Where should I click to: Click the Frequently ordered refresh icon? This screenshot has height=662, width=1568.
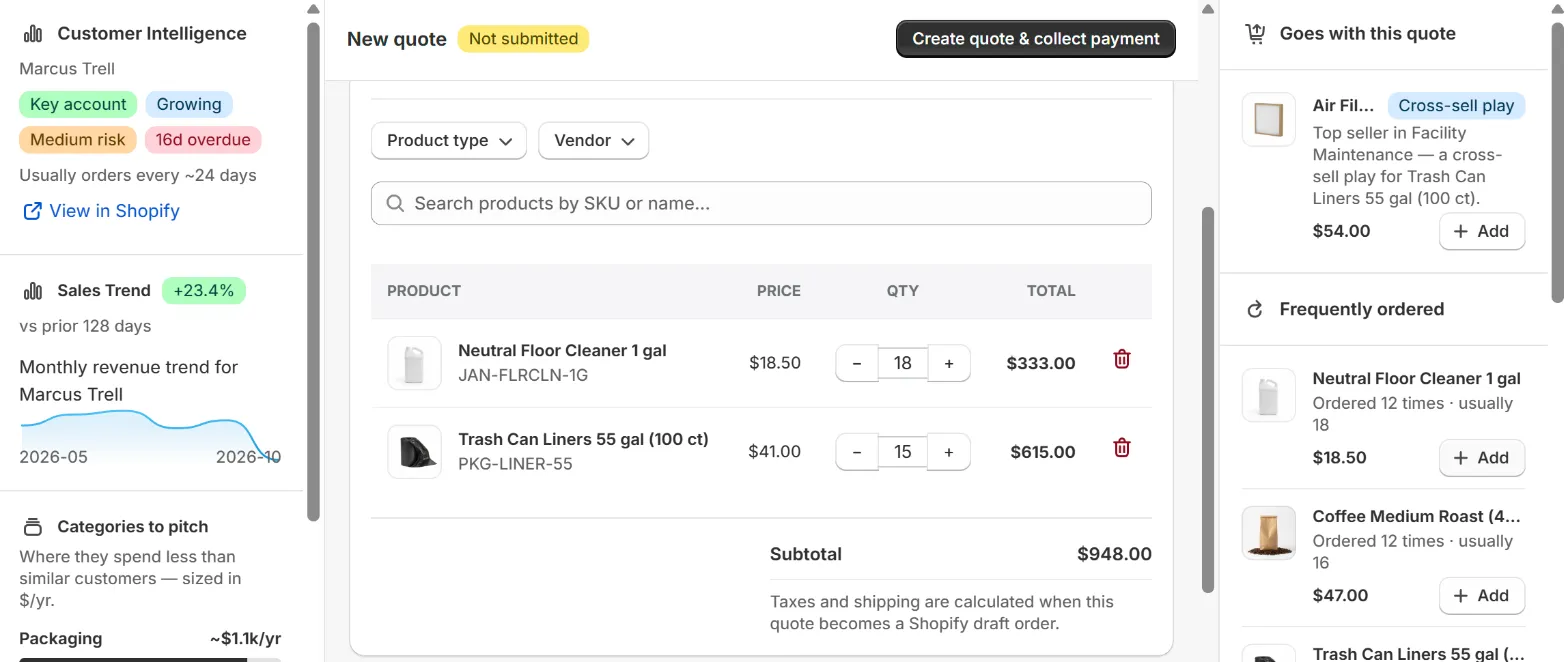click(x=1255, y=310)
